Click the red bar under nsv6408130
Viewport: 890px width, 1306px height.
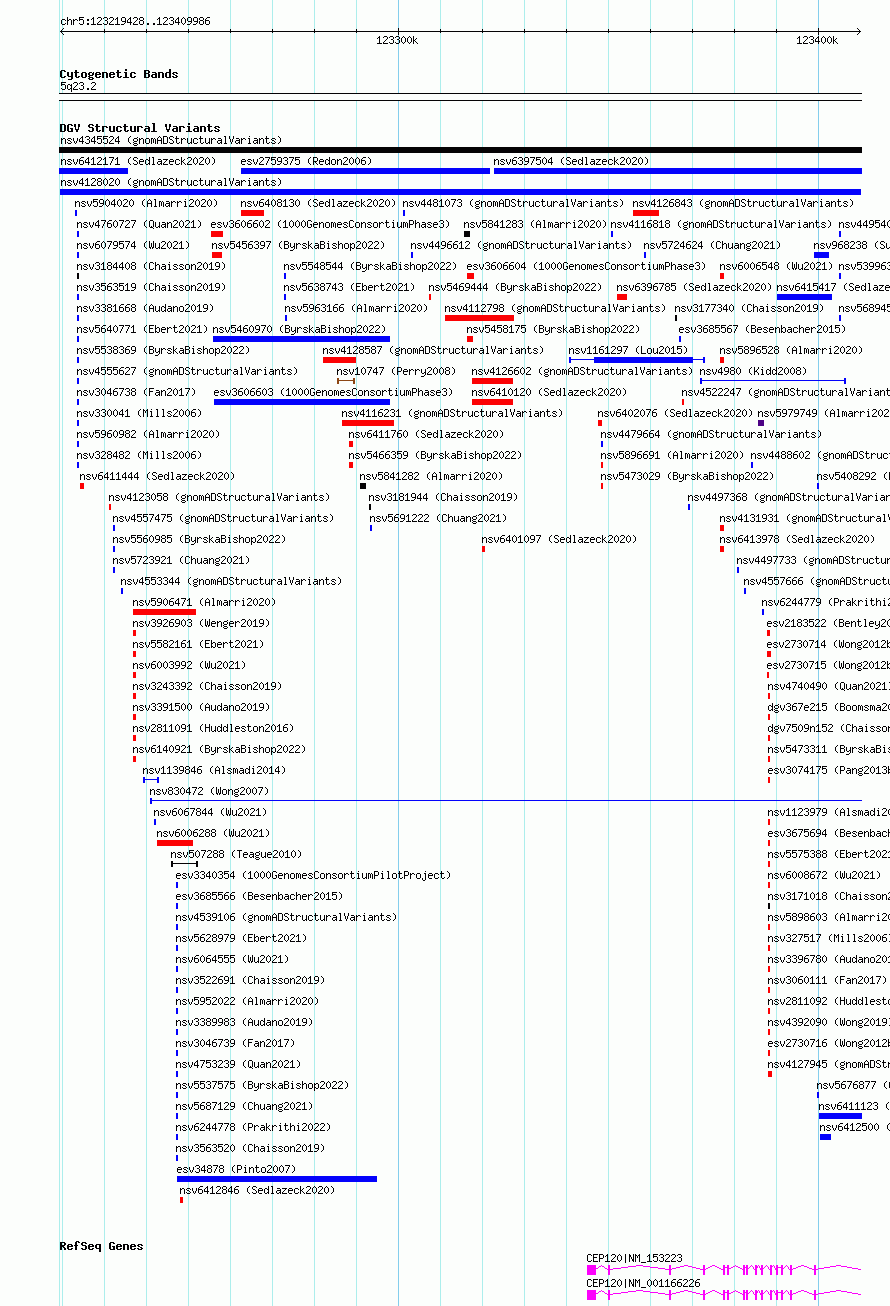tap(252, 213)
